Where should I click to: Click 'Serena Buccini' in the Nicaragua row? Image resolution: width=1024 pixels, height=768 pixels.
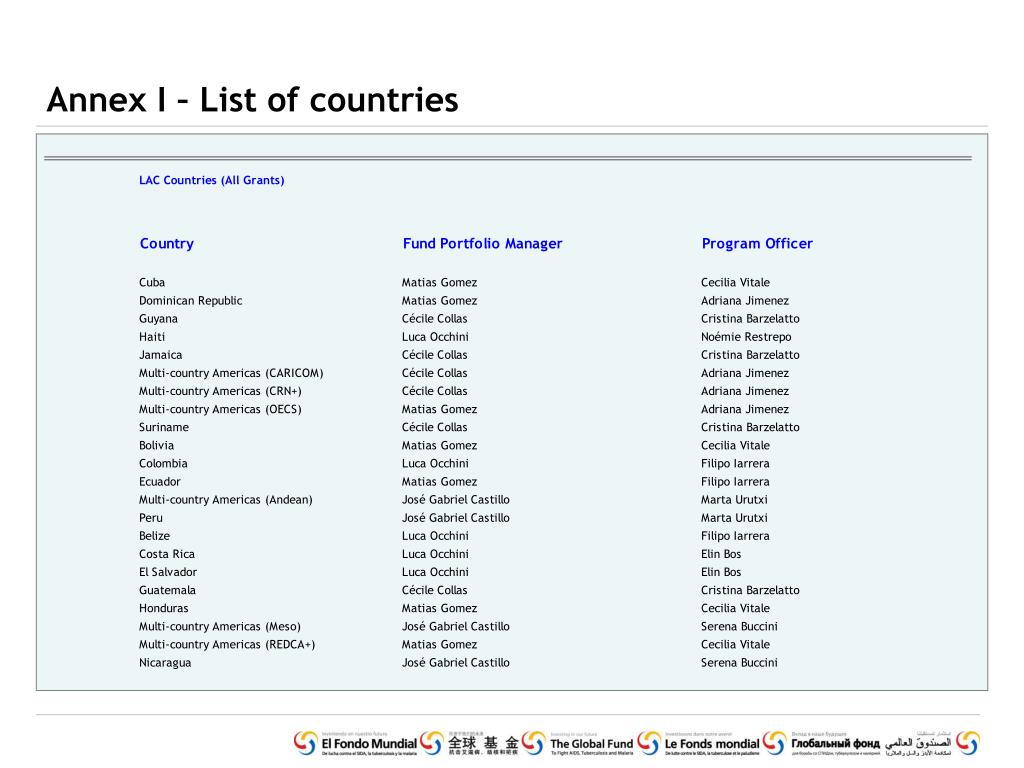(x=739, y=663)
